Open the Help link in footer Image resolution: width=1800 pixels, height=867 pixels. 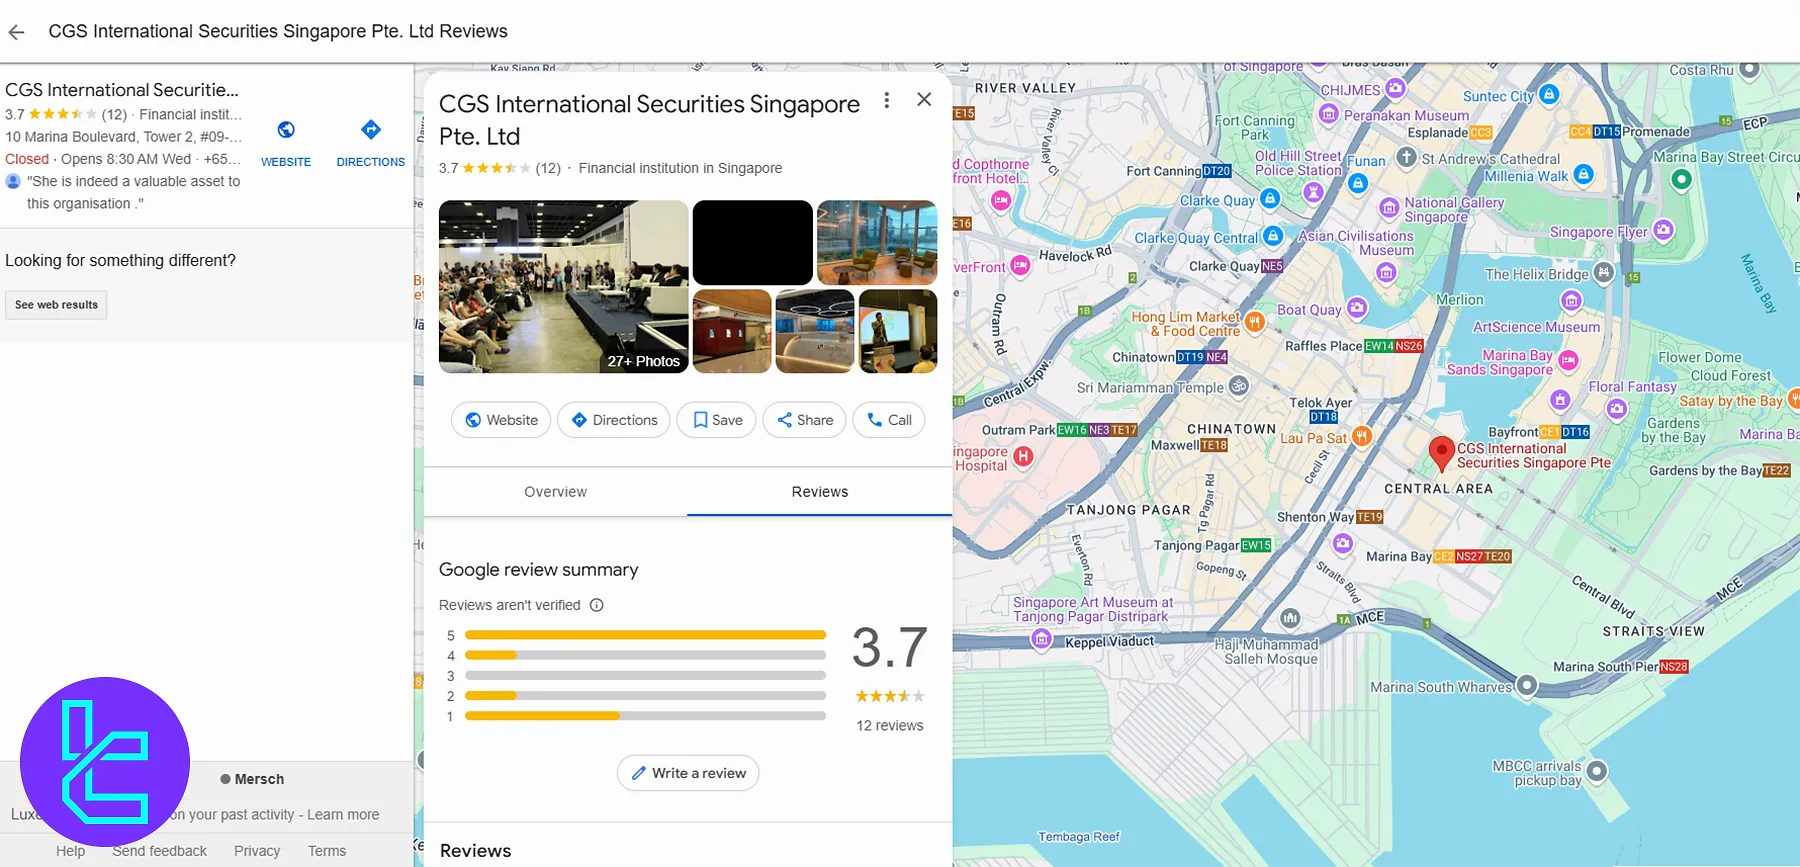(x=70, y=851)
